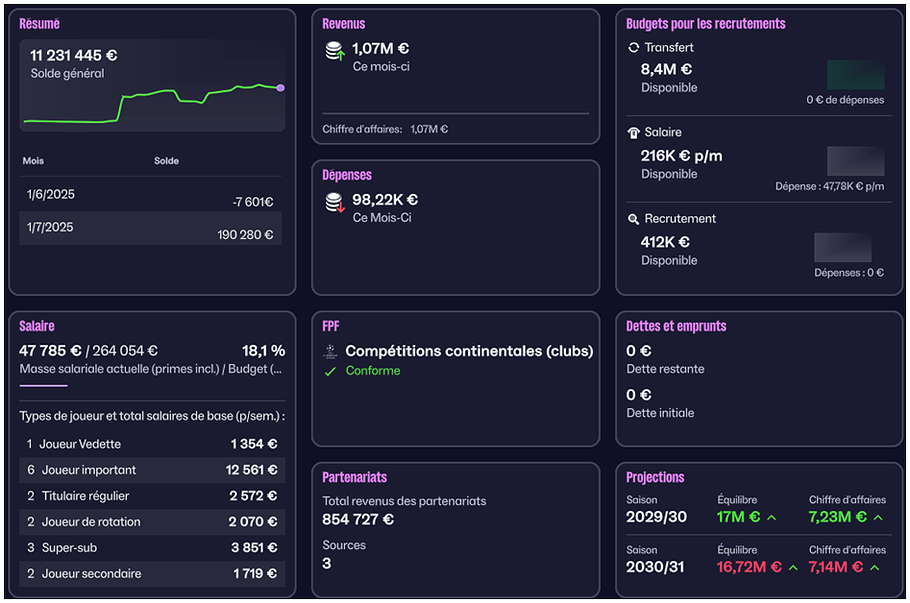Click the Recrutement magnifying glass icon
Screen dimensions: 910x603
633,219
